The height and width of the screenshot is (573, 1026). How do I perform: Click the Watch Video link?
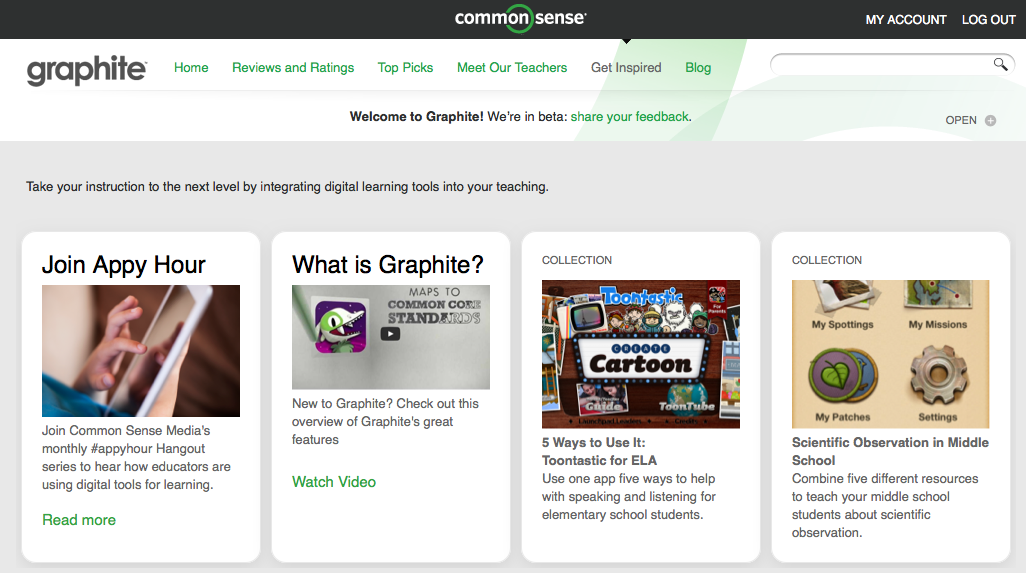click(334, 482)
